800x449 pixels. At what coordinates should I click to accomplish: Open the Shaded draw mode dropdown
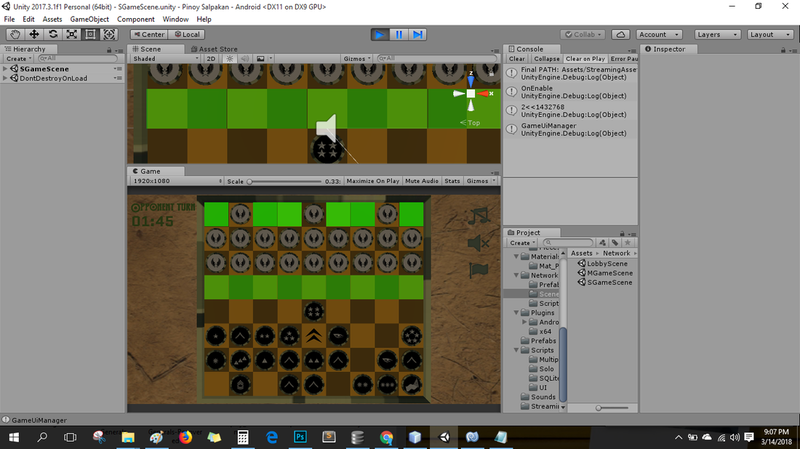pyautogui.click(x=165, y=59)
